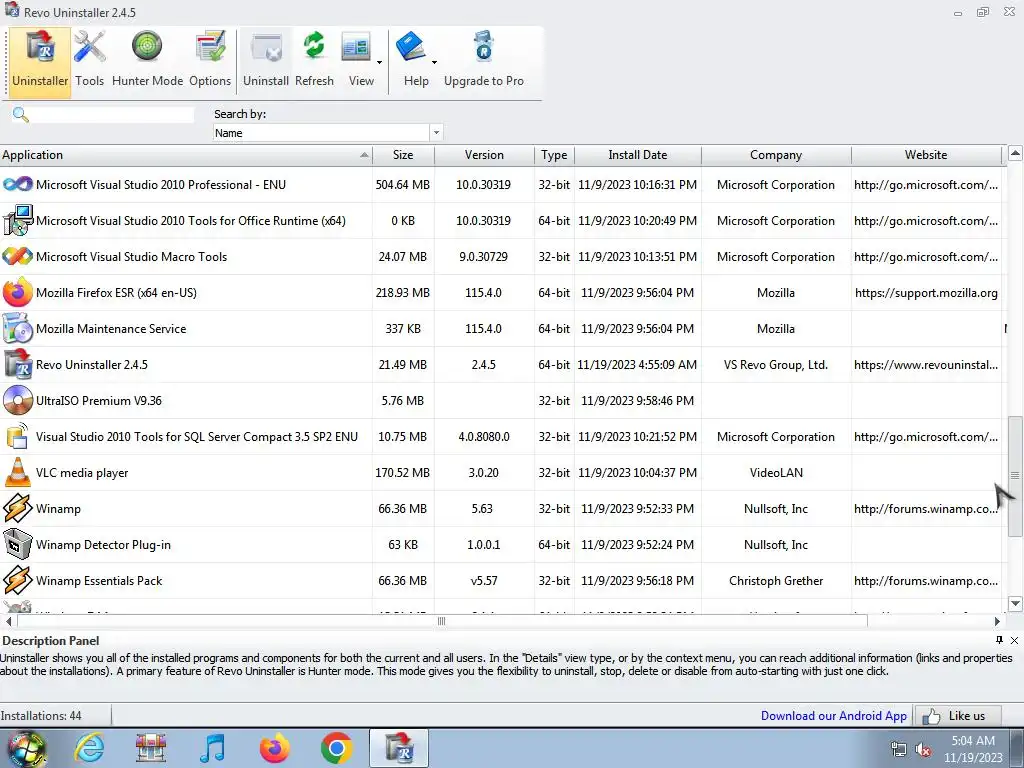Image resolution: width=1024 pixels, height=768 pixels.
Task: Select the Winamp application name
Action: (x=58, y=509)
